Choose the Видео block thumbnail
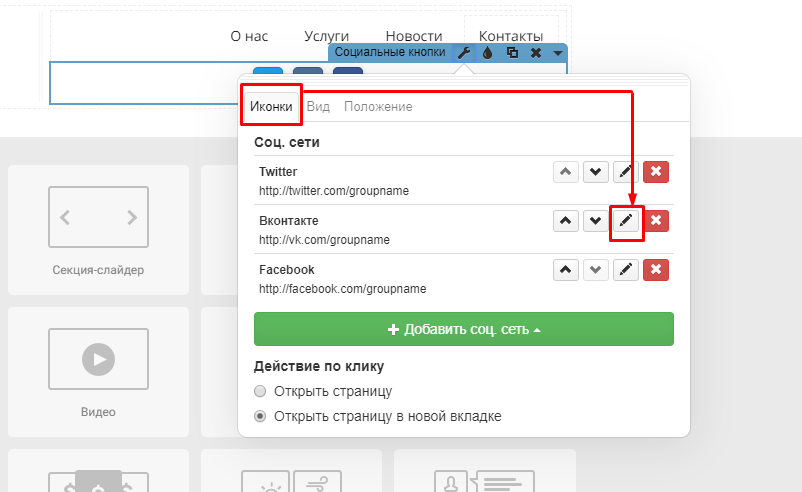 [98, 372]
